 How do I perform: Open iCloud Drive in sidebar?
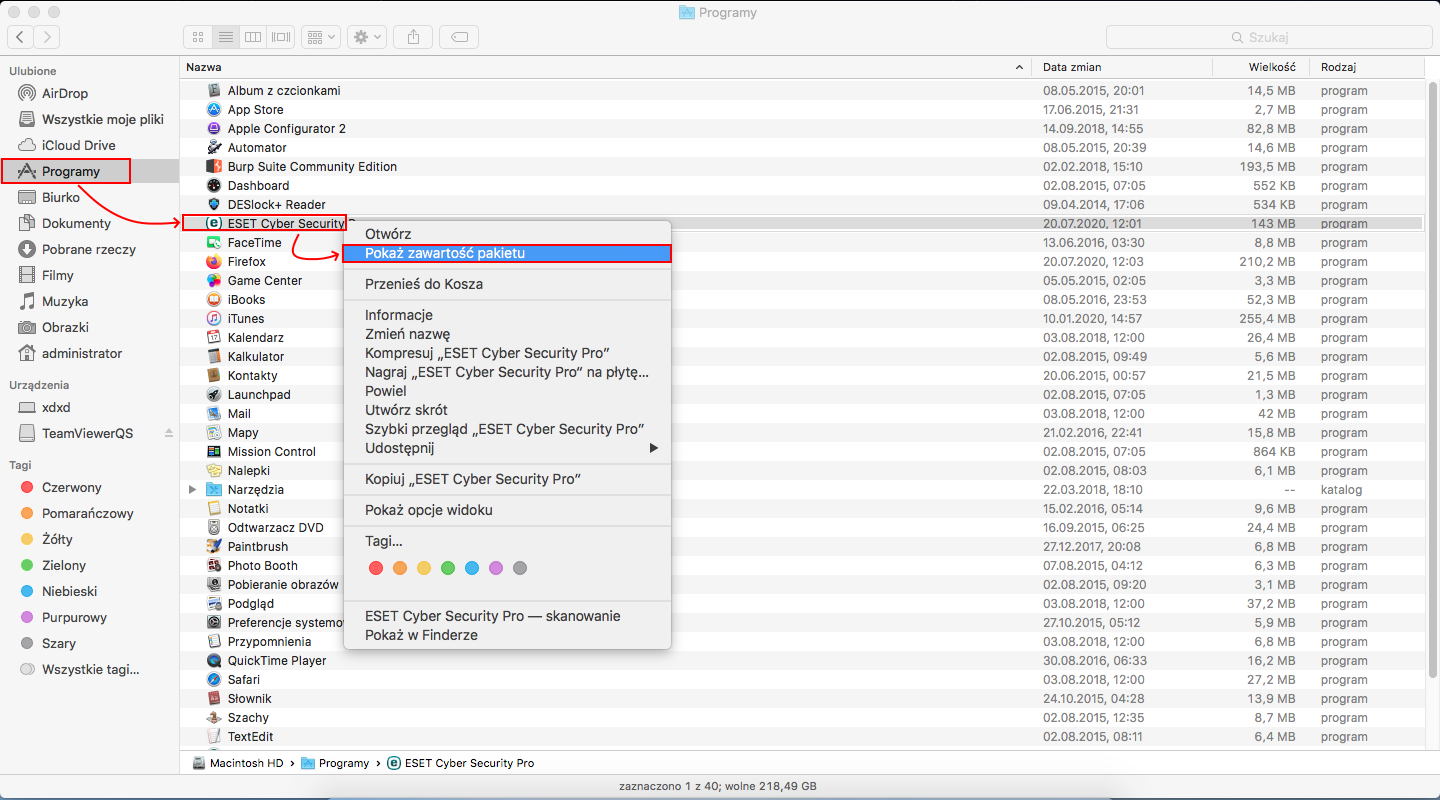(x=78, y=145)
